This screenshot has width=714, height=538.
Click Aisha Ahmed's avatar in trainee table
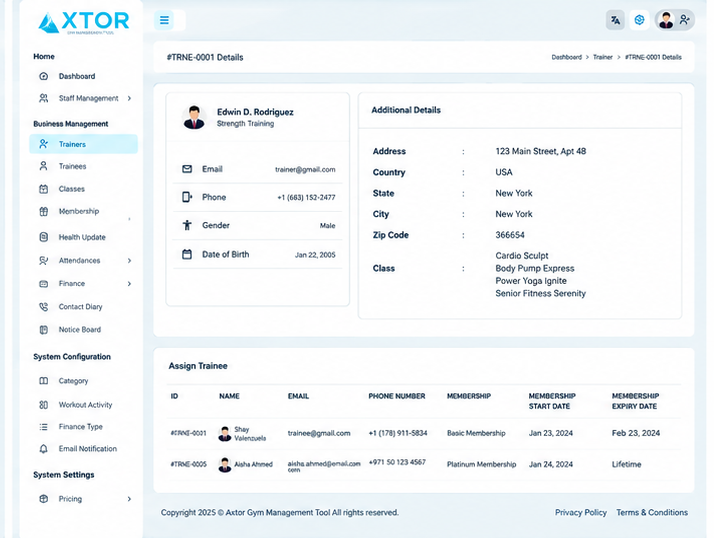(x=224, y=465)
